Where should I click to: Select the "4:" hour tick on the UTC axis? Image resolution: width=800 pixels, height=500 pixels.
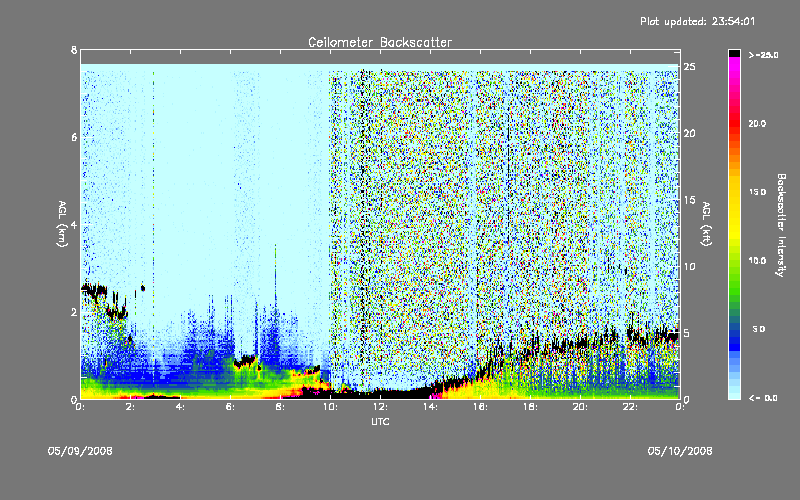coord(181,407)
